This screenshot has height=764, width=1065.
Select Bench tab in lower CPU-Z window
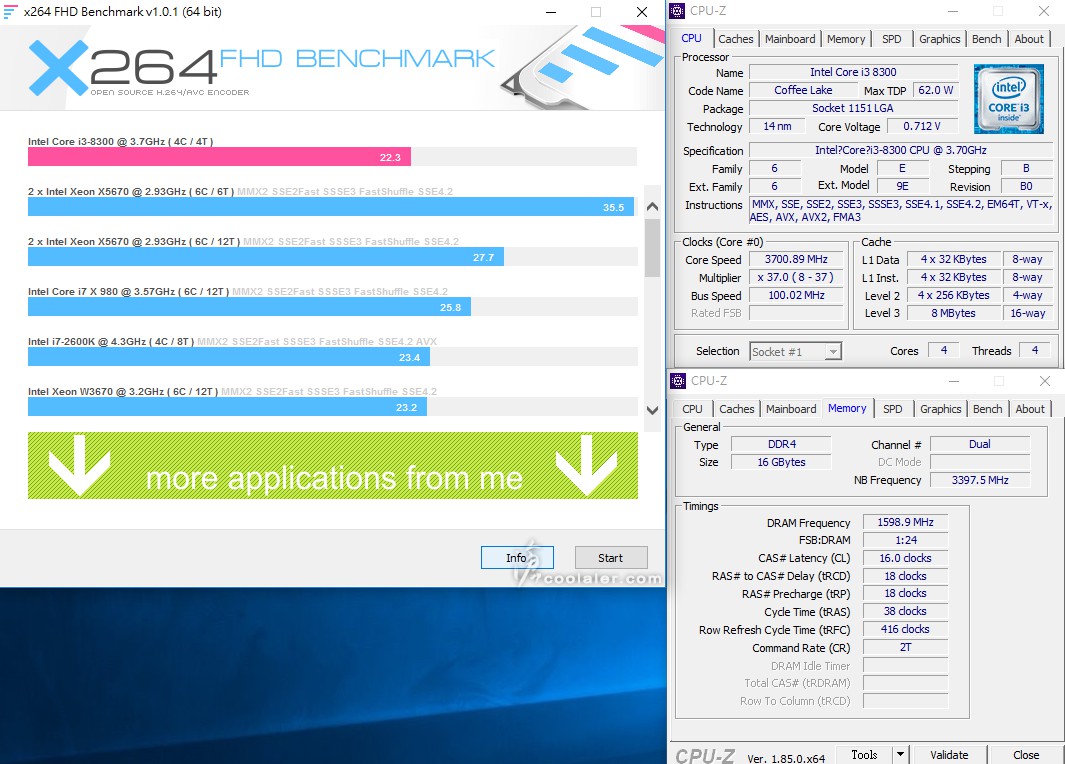pos(987,409)
